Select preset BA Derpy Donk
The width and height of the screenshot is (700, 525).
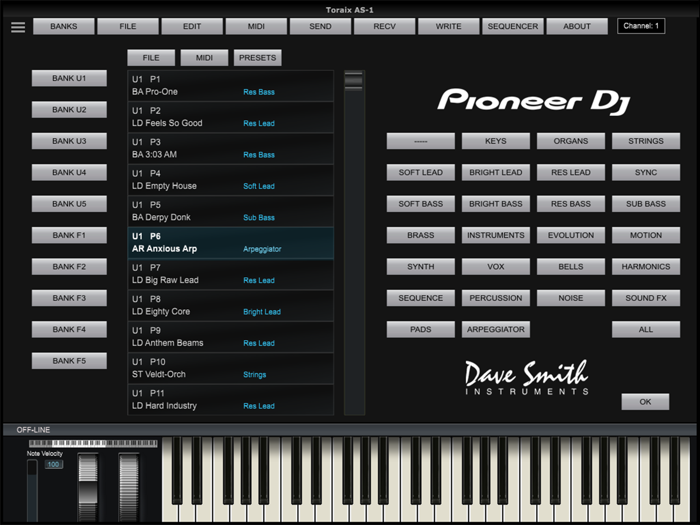[x=230, y=211]
